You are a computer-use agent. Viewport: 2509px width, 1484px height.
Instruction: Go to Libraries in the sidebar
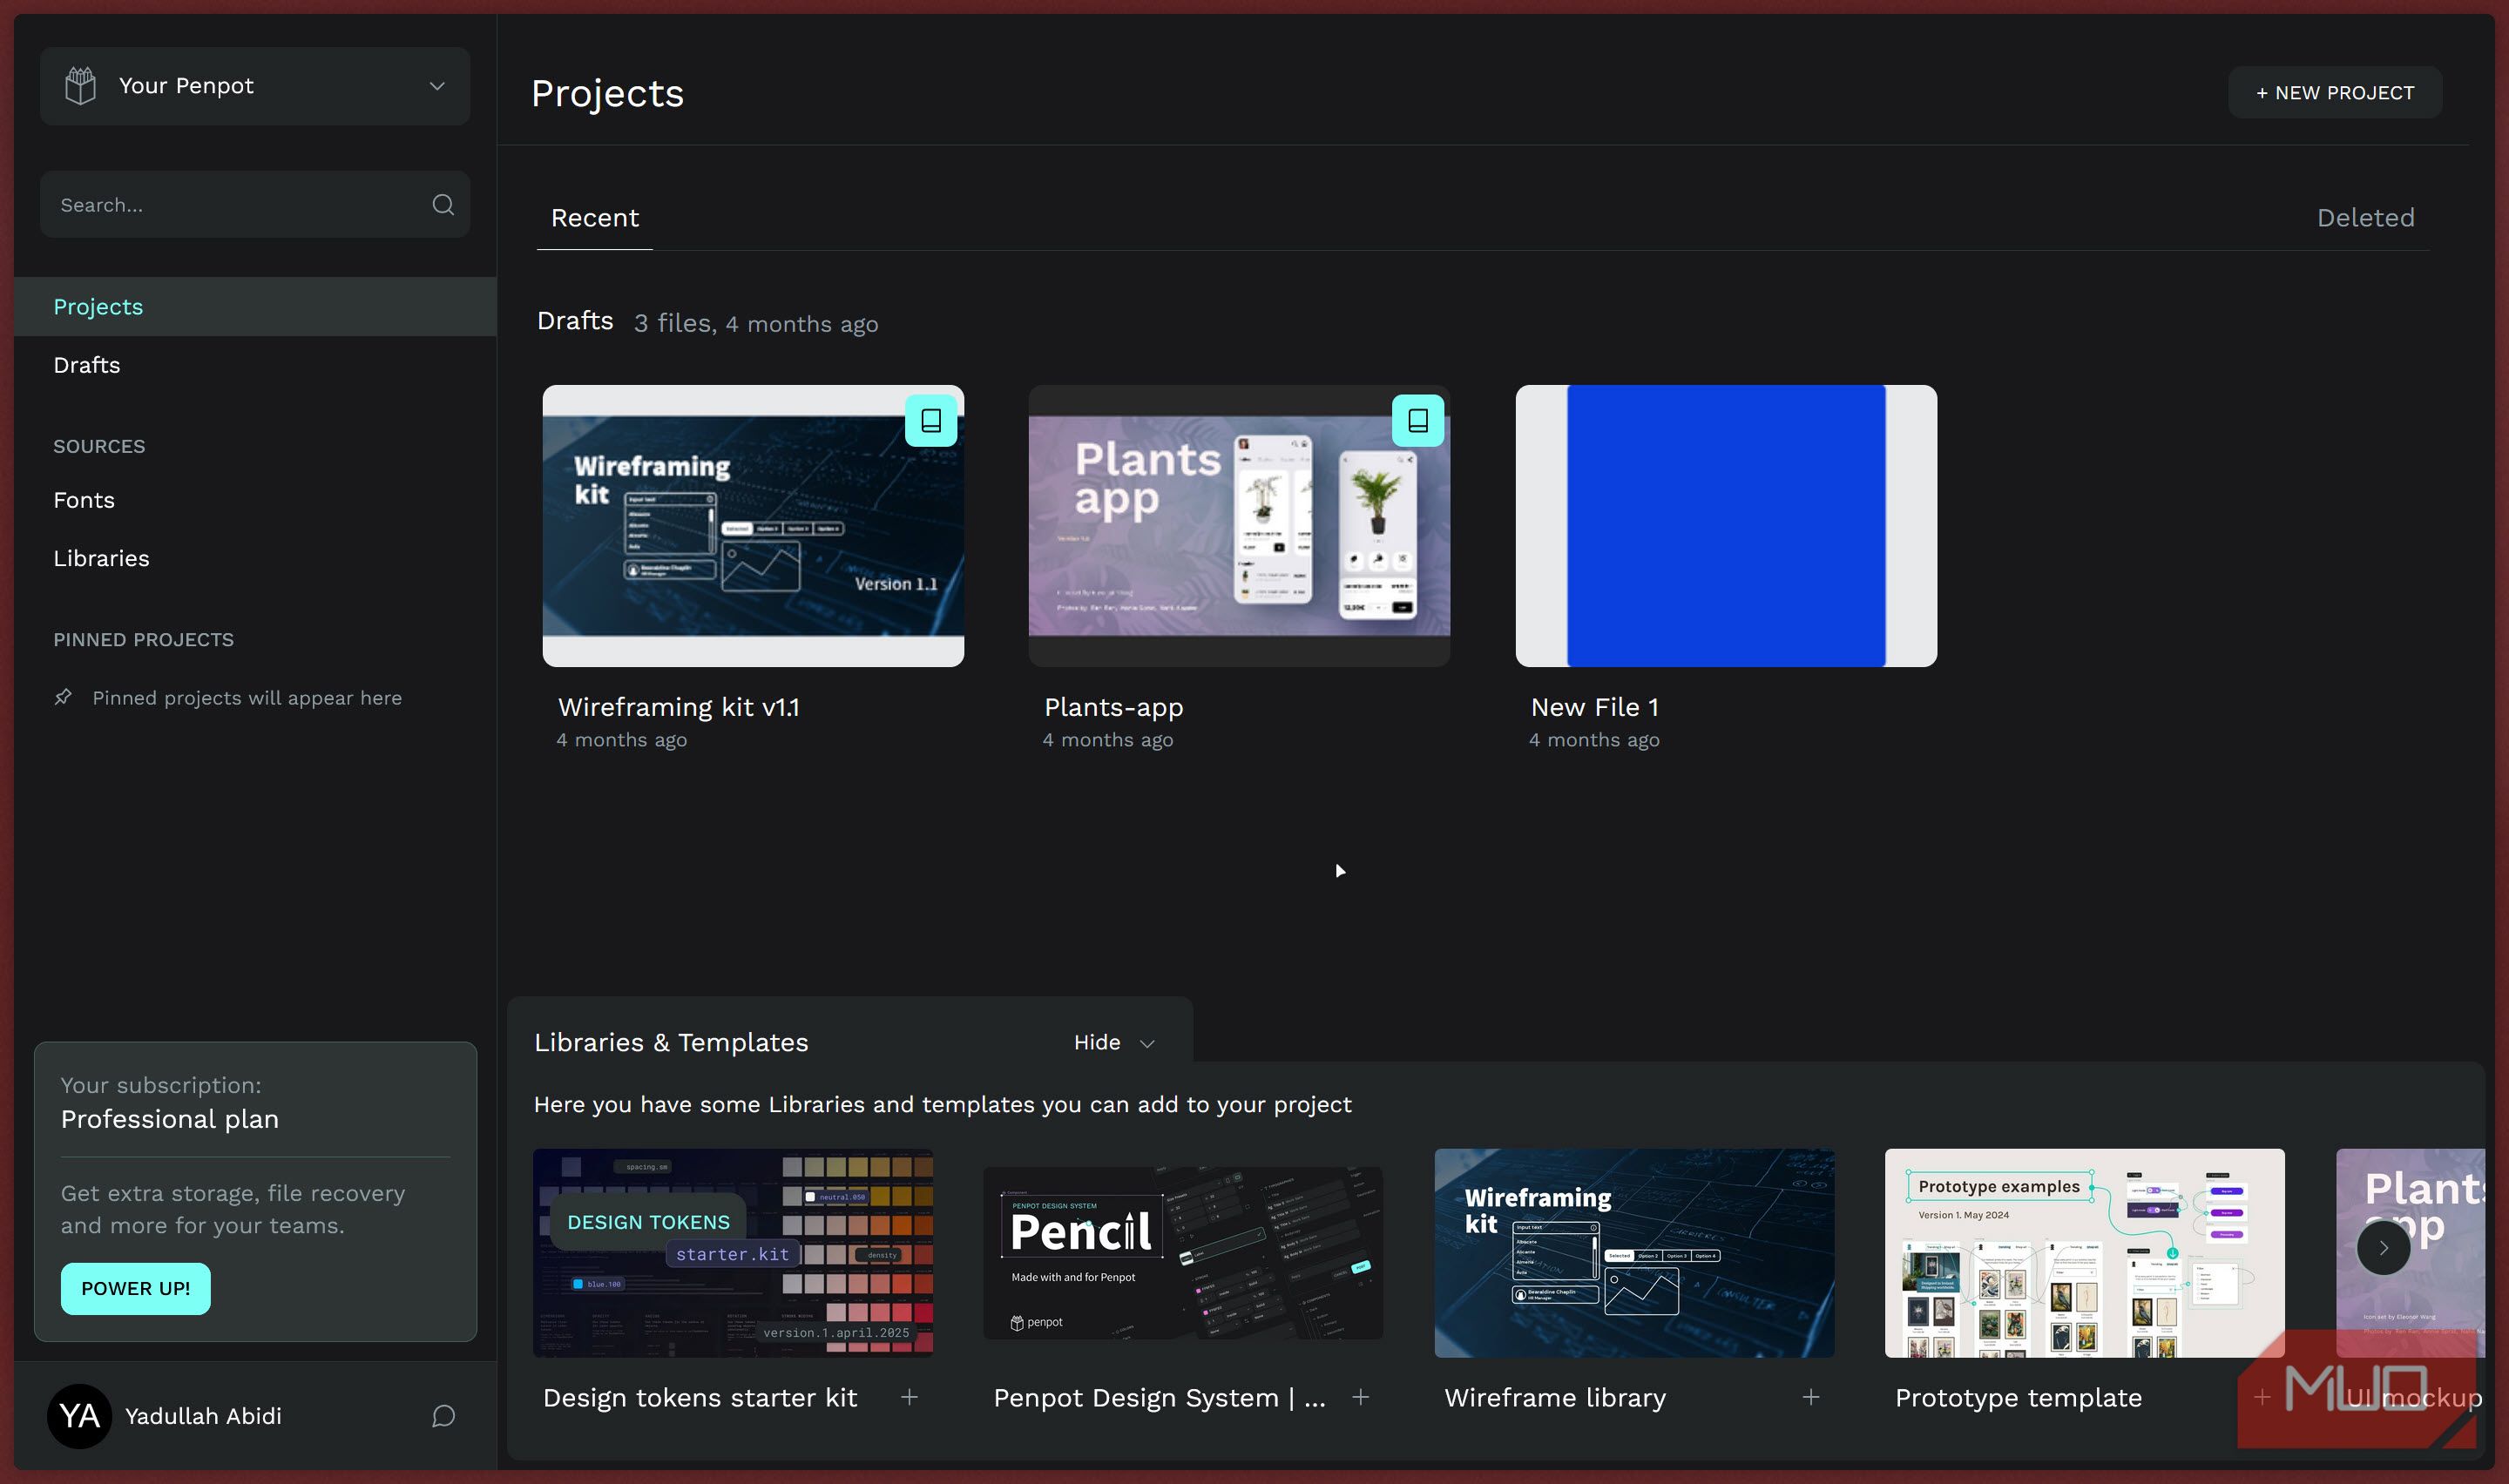[101, 558]
